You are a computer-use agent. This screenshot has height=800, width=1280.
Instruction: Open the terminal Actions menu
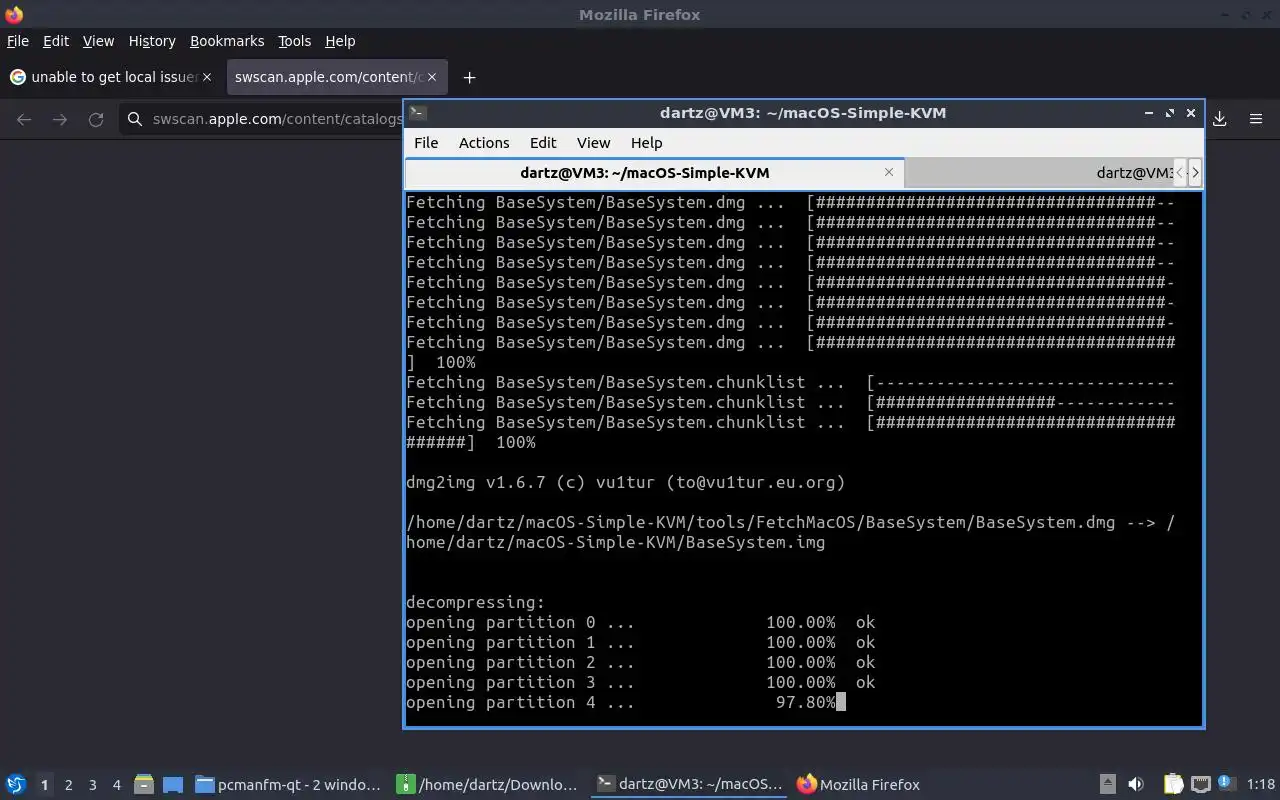point(484,143)
